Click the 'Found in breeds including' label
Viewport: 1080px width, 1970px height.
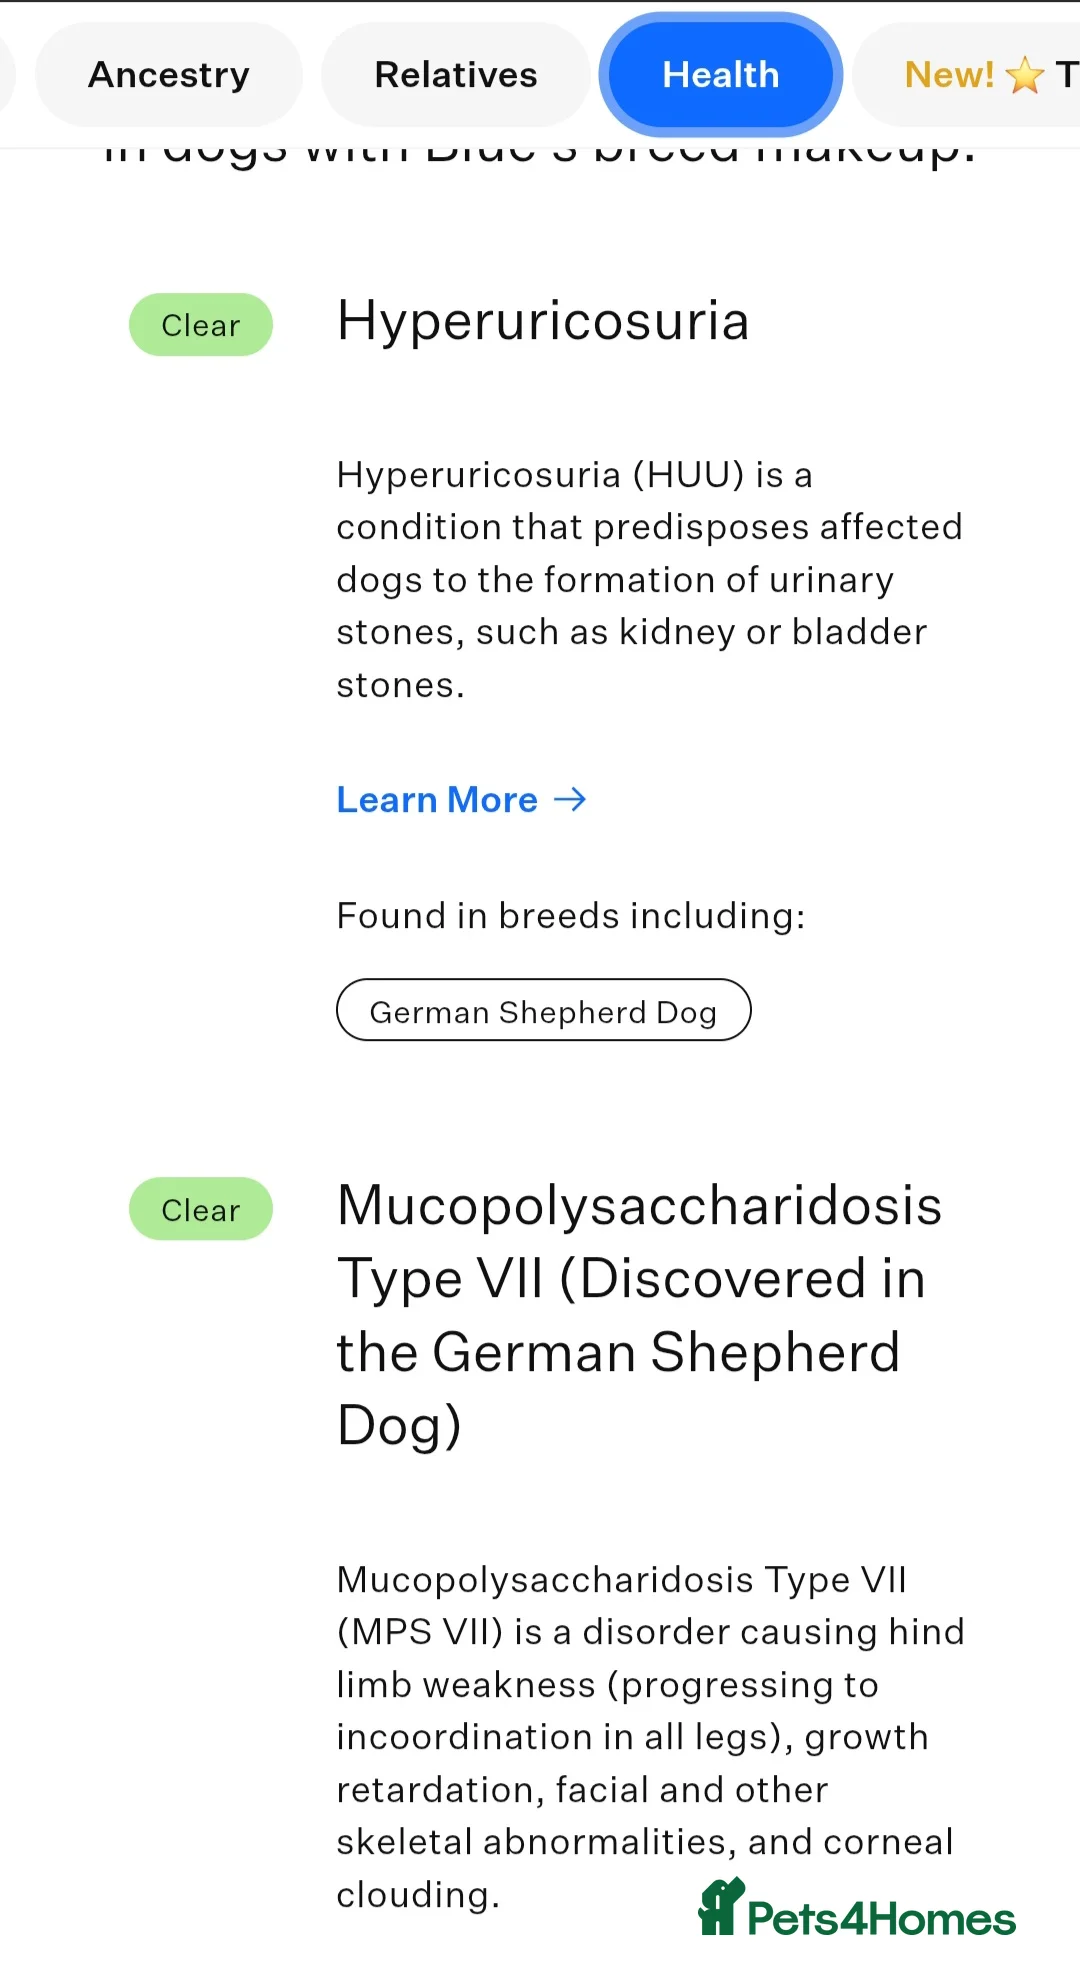pos(571,914)
